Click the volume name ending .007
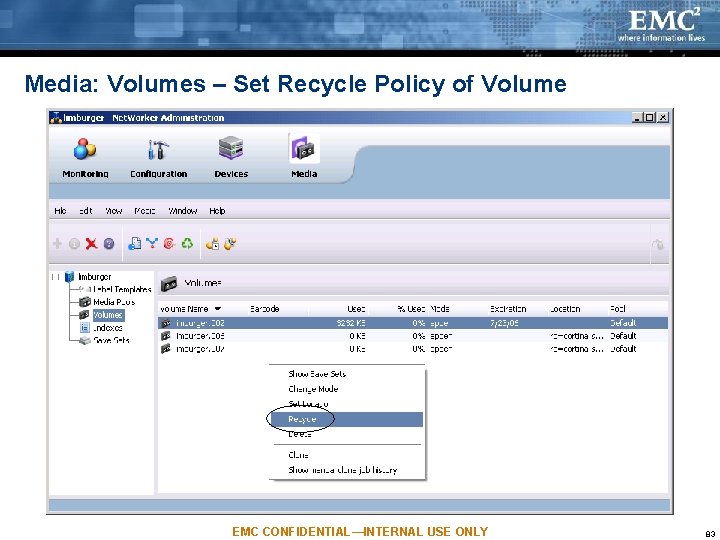The height and width of the screenshot is (540, 720). 200,349
